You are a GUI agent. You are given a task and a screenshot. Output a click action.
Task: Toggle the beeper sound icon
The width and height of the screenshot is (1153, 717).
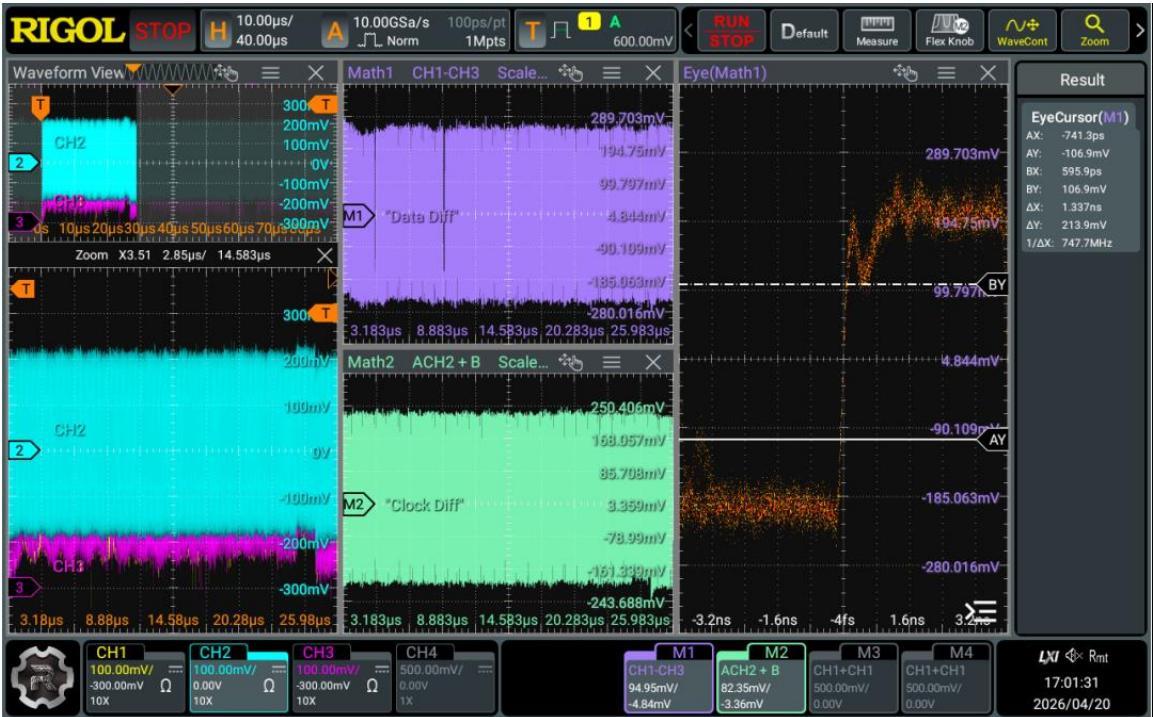tap(1074, 656)
